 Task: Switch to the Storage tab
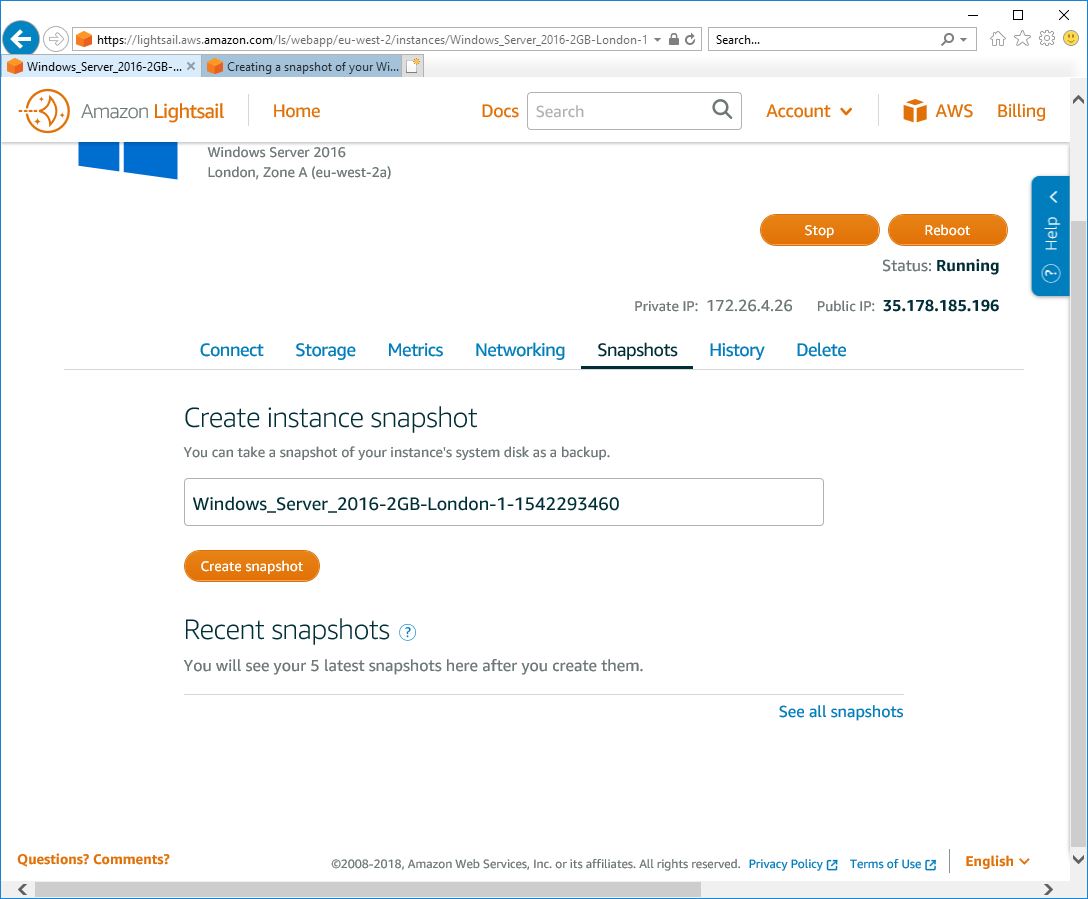pyautogui.click(x=325, y=350)
